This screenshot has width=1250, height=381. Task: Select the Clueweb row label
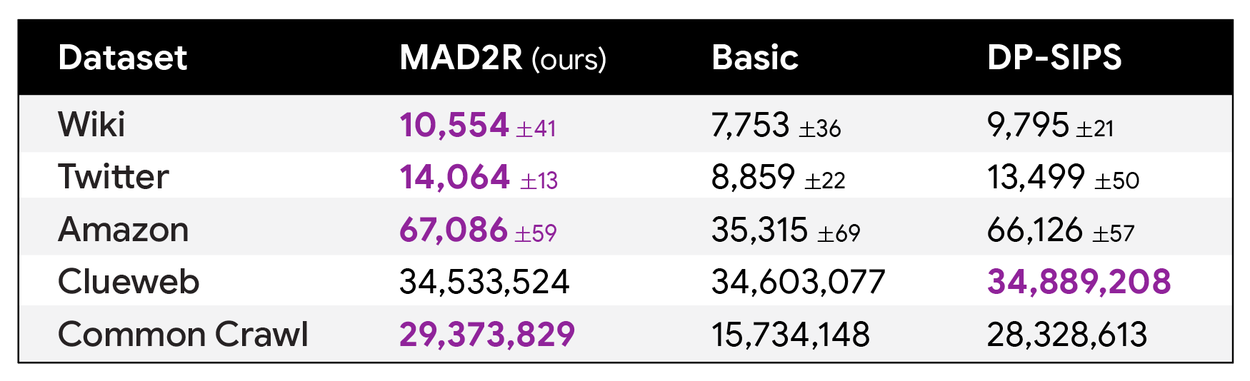pos(129,282)
